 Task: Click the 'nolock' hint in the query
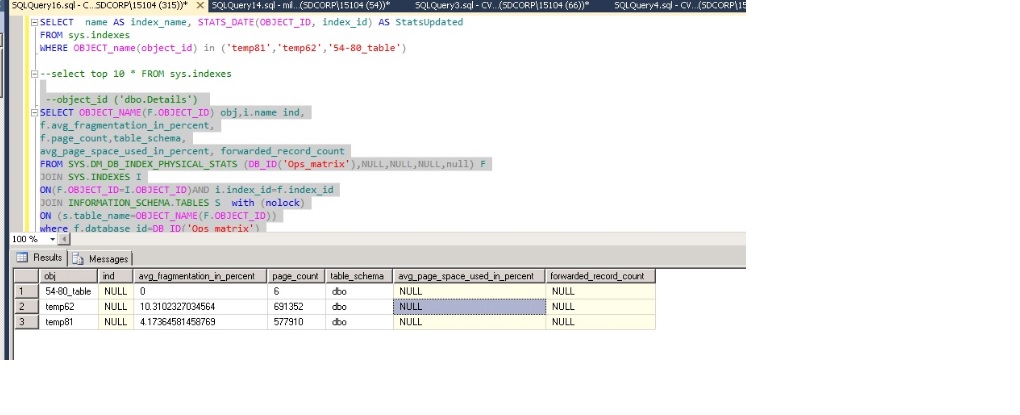pos(283,203)
